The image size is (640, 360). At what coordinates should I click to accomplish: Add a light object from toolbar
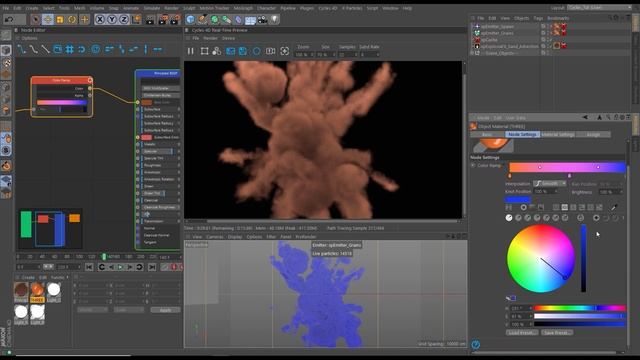(274, 19)
